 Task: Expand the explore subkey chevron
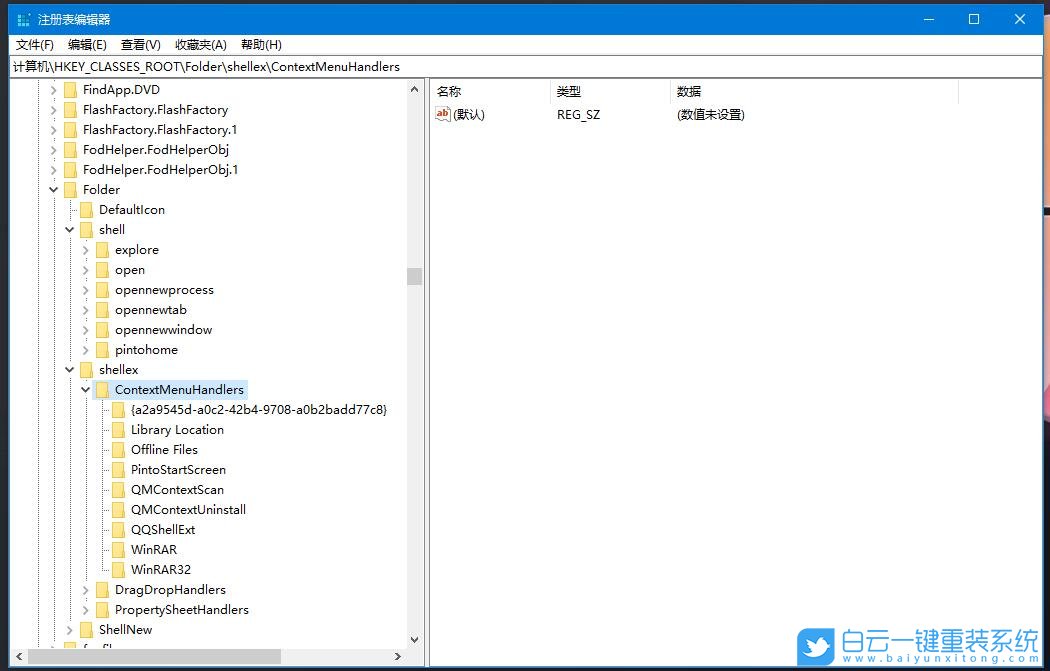85,249
